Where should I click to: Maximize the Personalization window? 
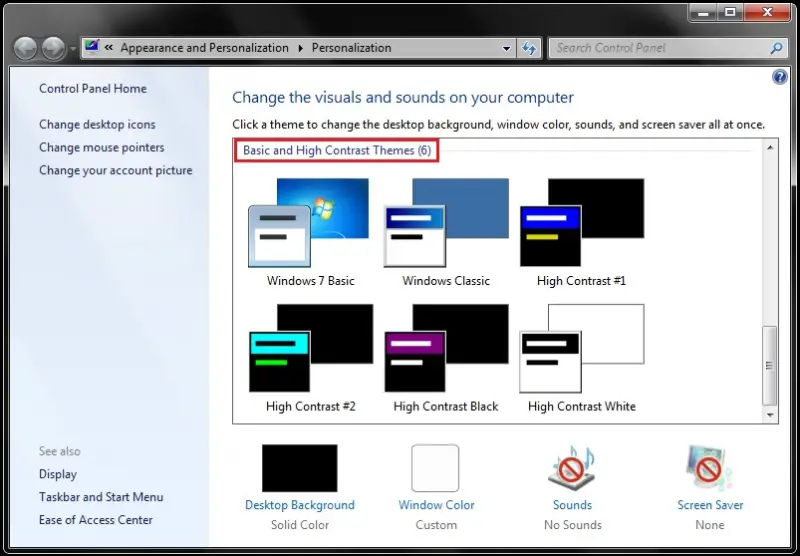point(730,12)
